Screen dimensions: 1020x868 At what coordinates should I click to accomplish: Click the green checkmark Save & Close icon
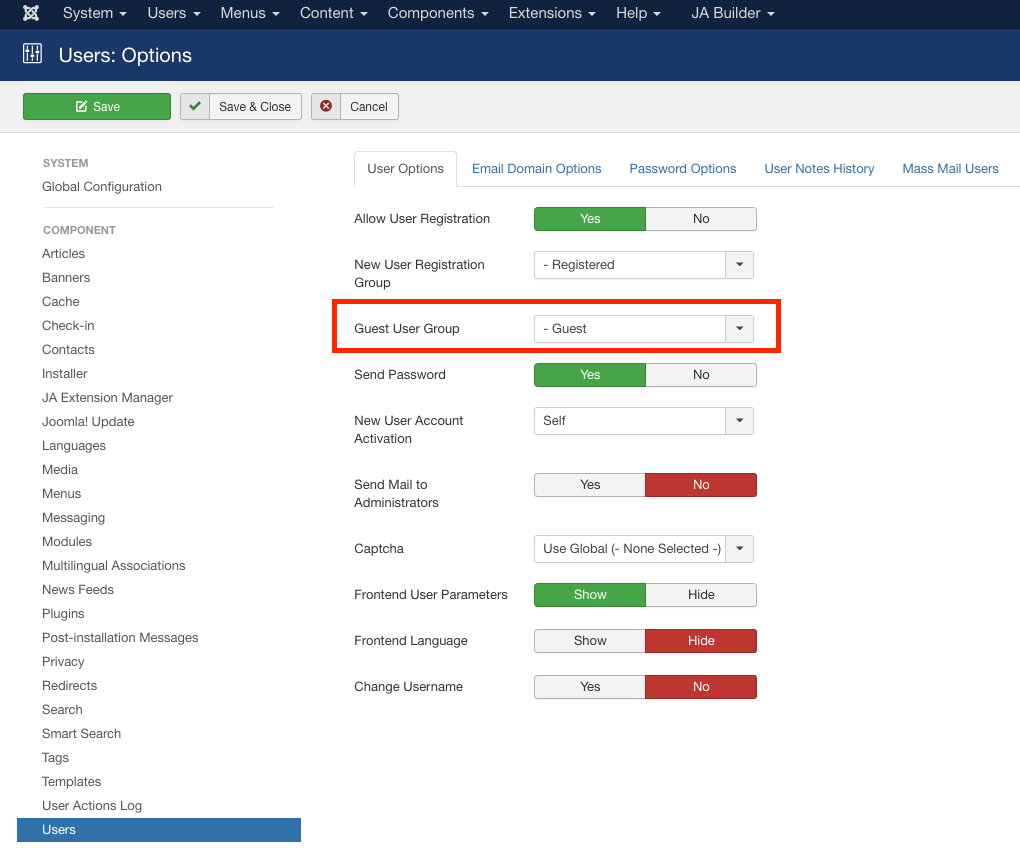tap(195, 107)
